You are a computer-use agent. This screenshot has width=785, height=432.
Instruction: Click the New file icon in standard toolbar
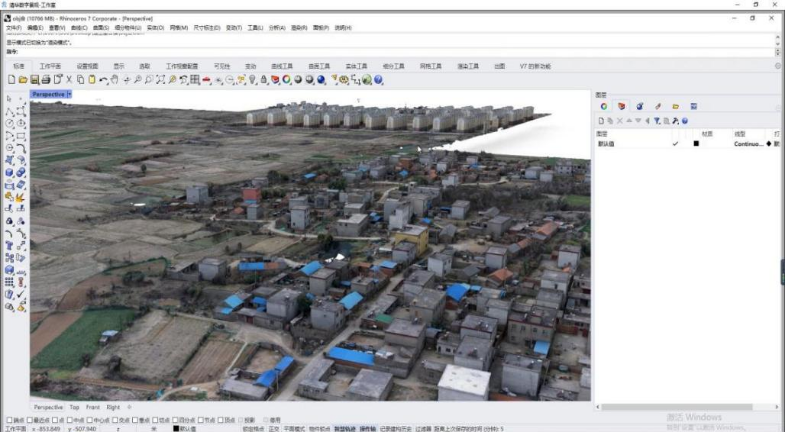tap(12, 80)
